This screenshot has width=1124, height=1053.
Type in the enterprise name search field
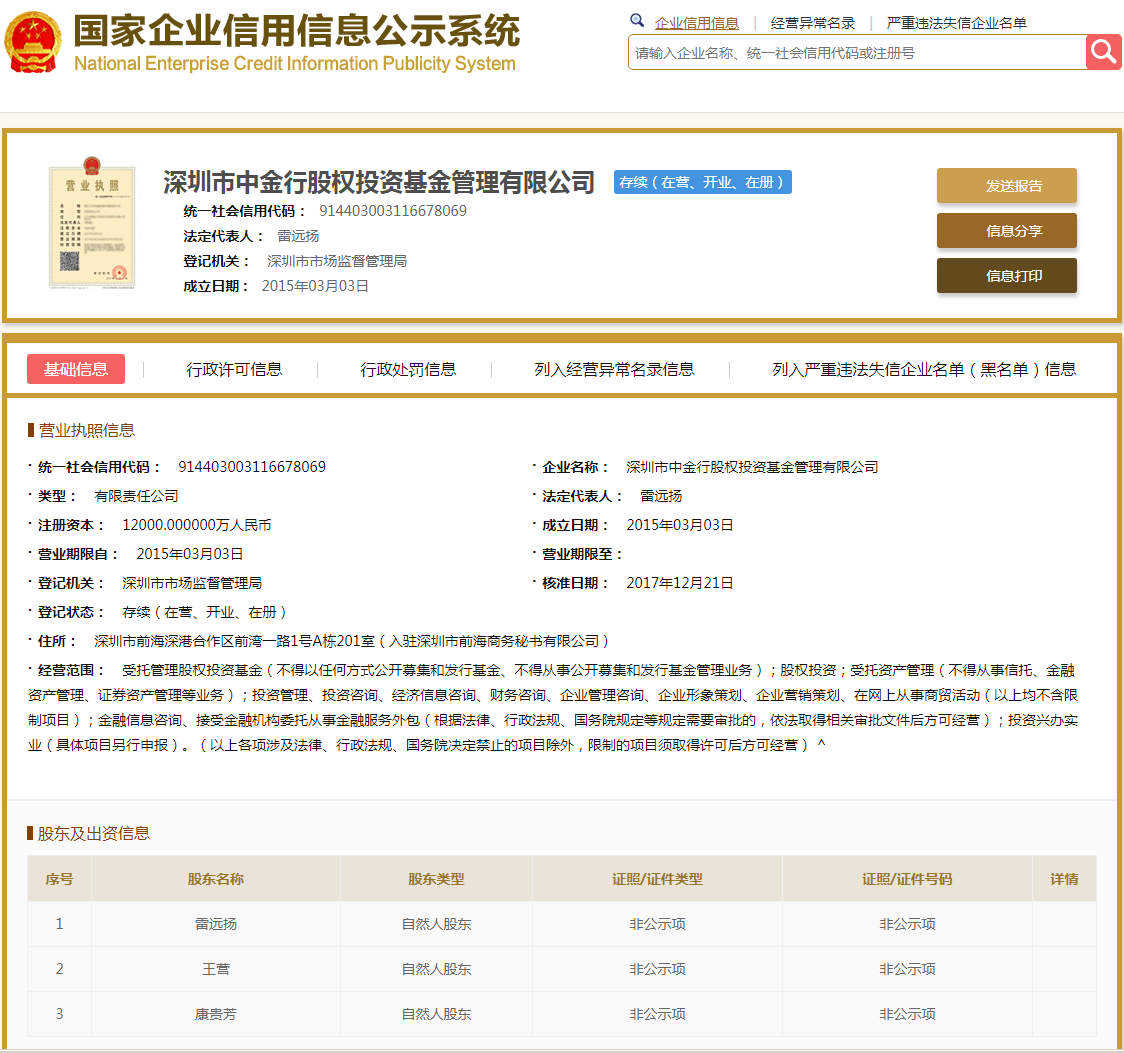pos(856,53)
